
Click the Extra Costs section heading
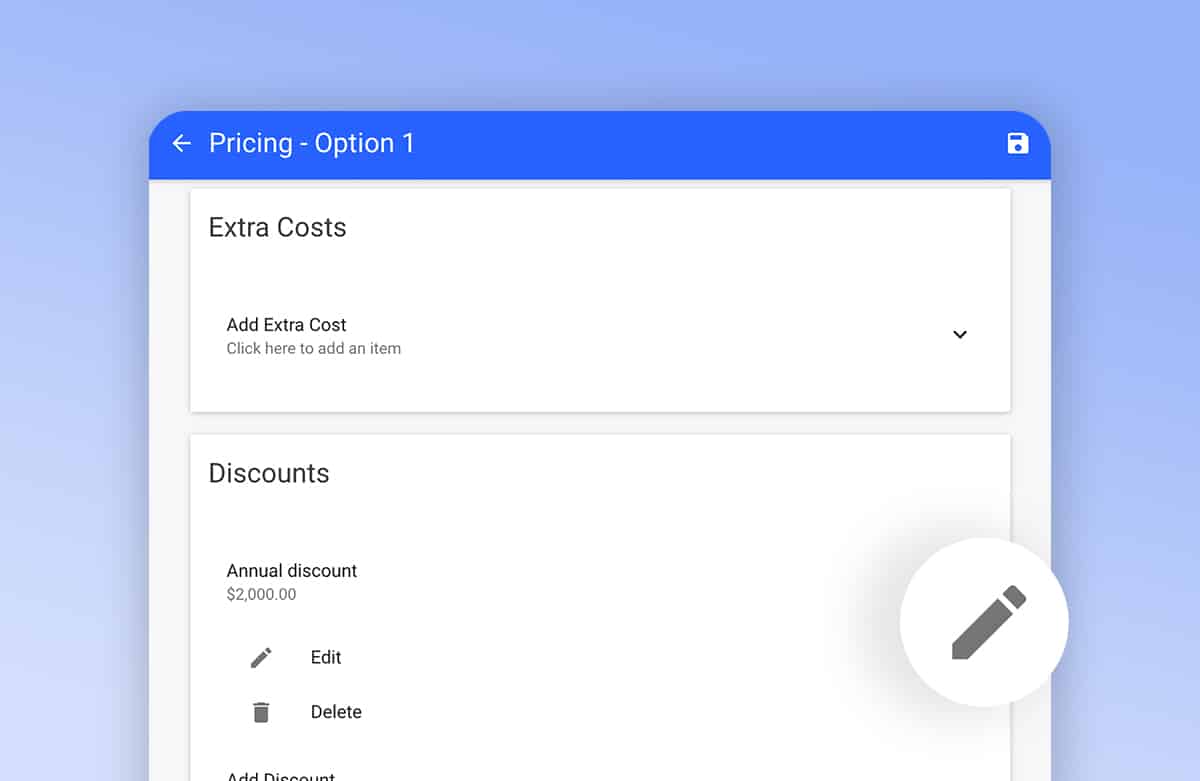pos(277,228)
